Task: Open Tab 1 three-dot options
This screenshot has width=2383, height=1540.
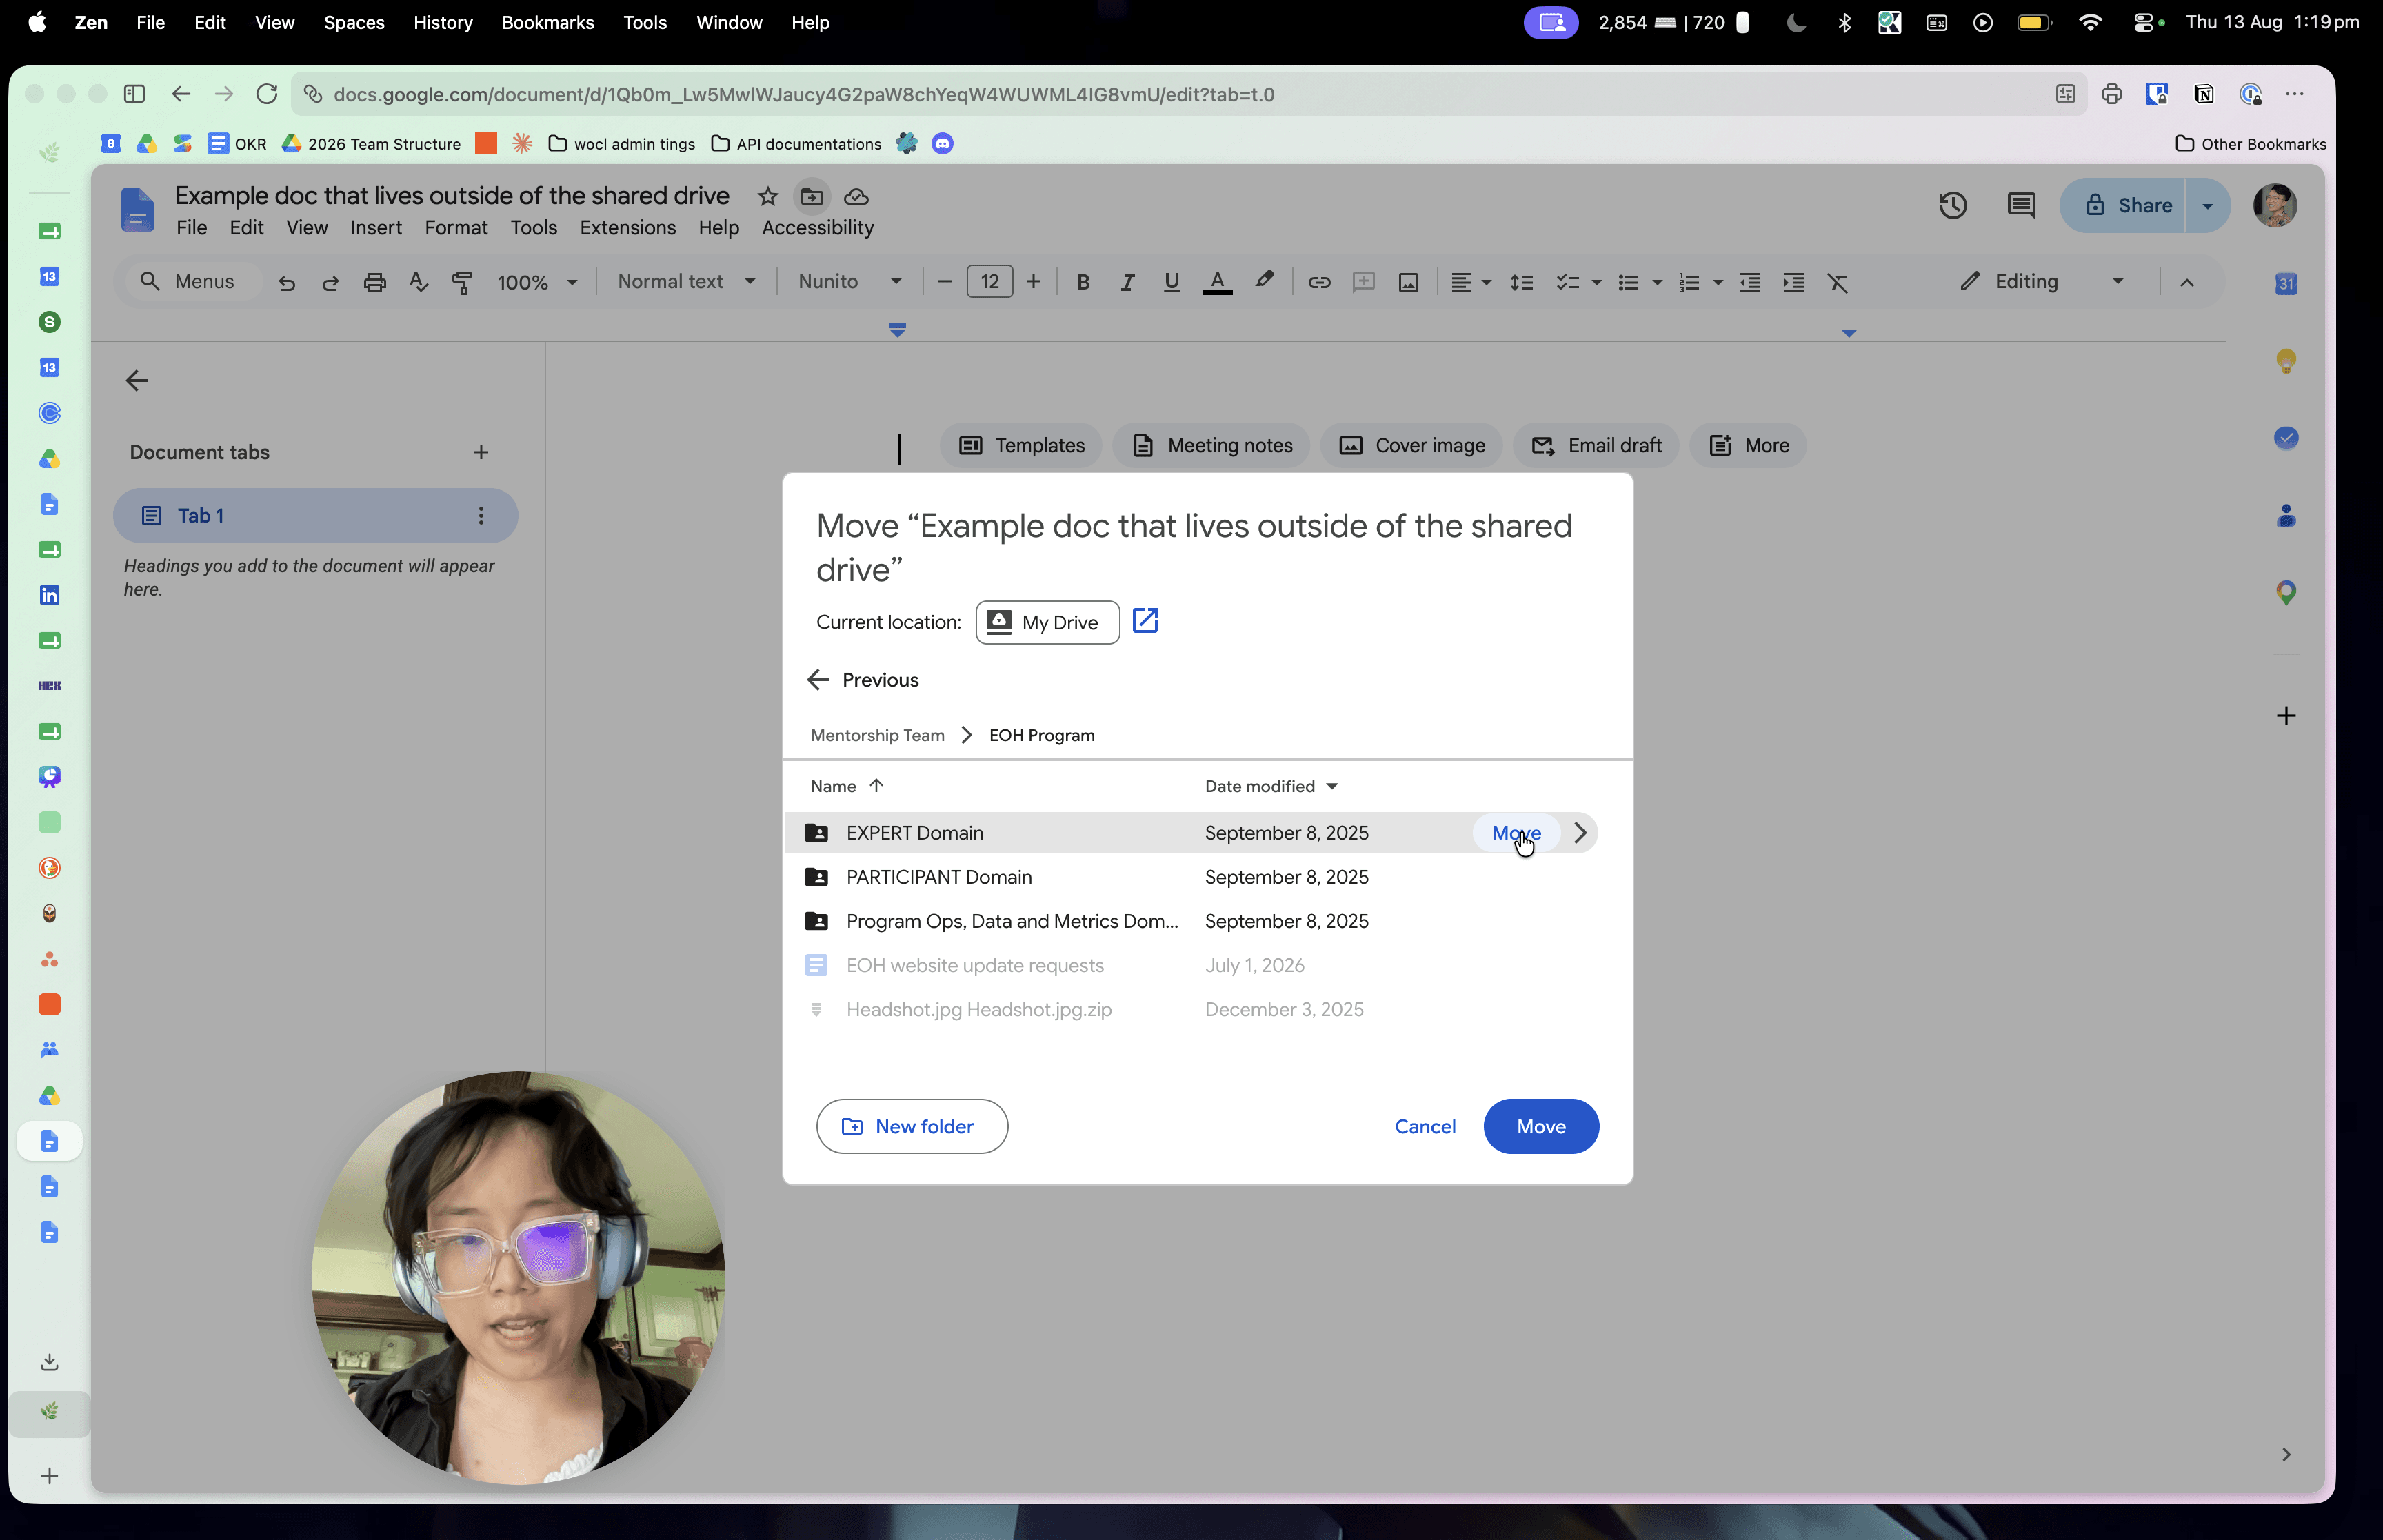Action: click(481, 516)
